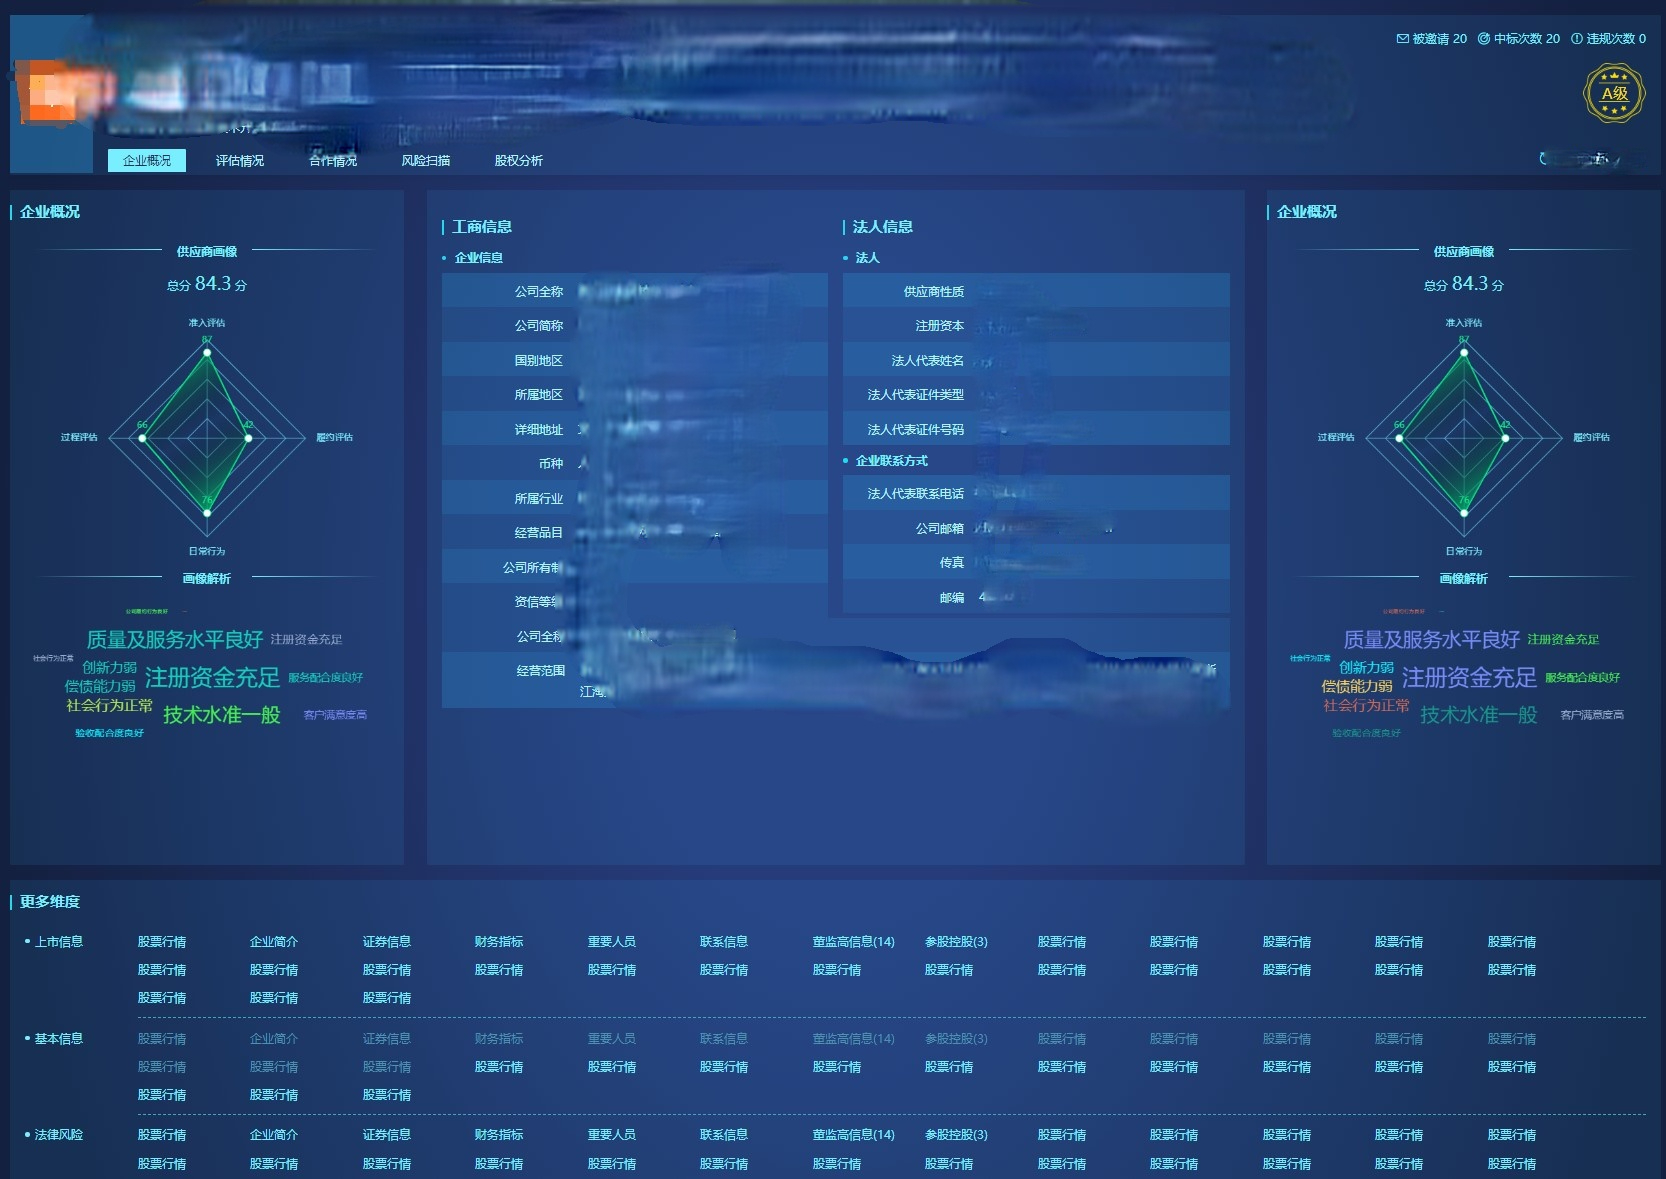Viewport: 1666px width, 1179px height.
Task: Open 参股控股(3) in the 法律风险 row
Action: [x=956, y=1135]
